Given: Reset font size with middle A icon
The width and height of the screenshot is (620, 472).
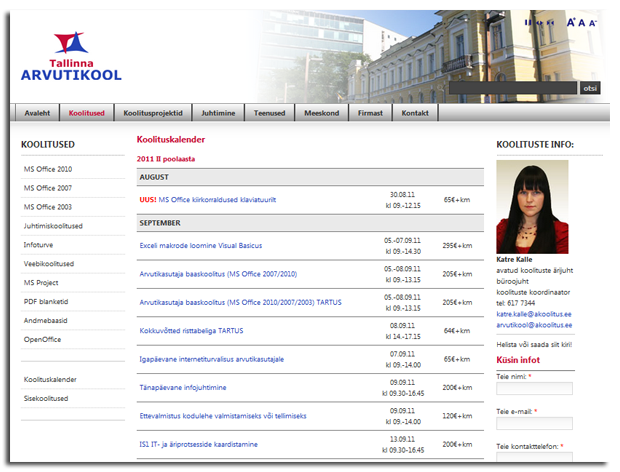Looking at the screenshot, I should tap(582, 22).
